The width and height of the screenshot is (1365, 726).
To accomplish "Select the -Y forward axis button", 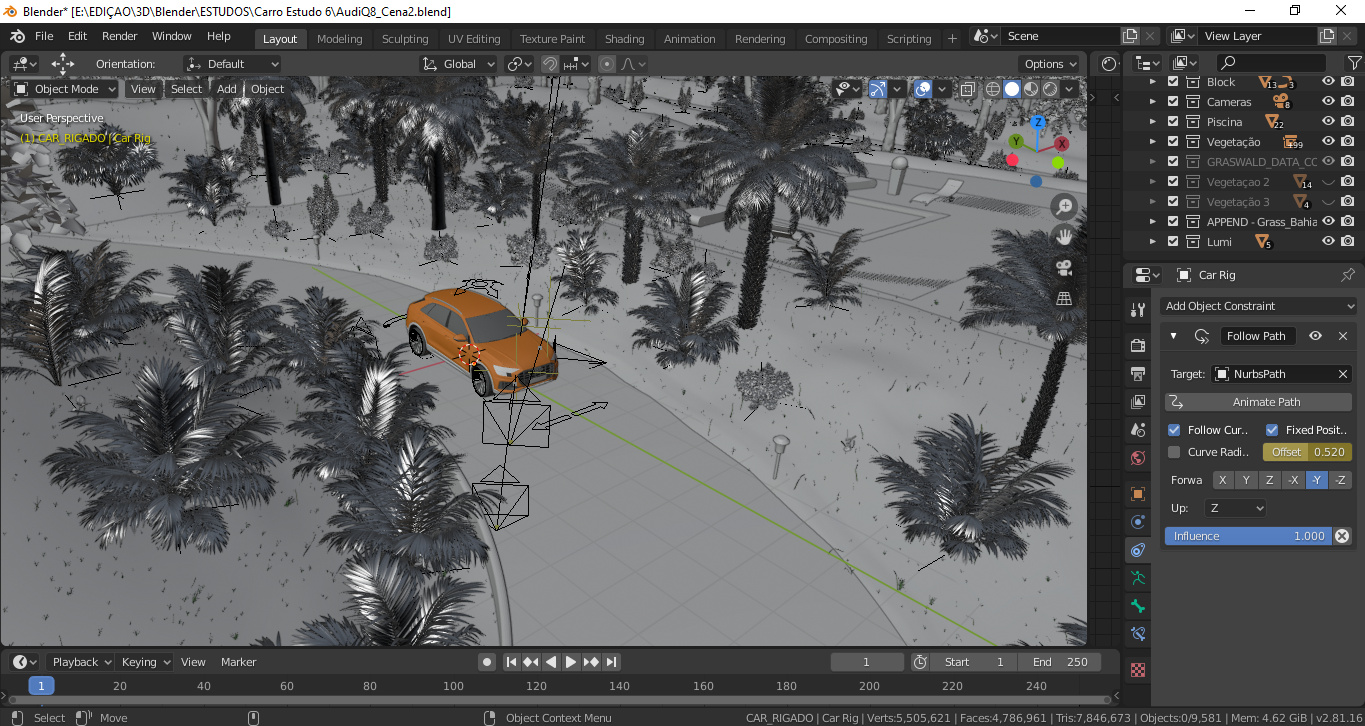I will (1317, 480).
